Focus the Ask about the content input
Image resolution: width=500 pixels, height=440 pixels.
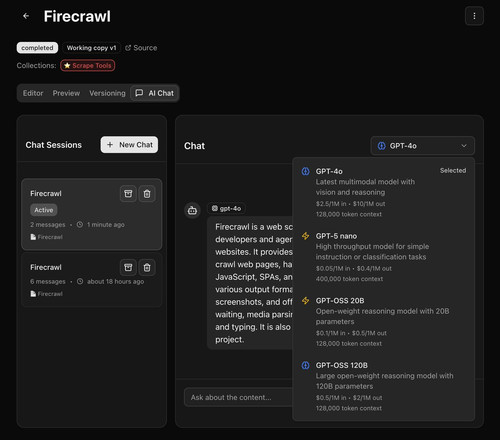coord(238,397)
